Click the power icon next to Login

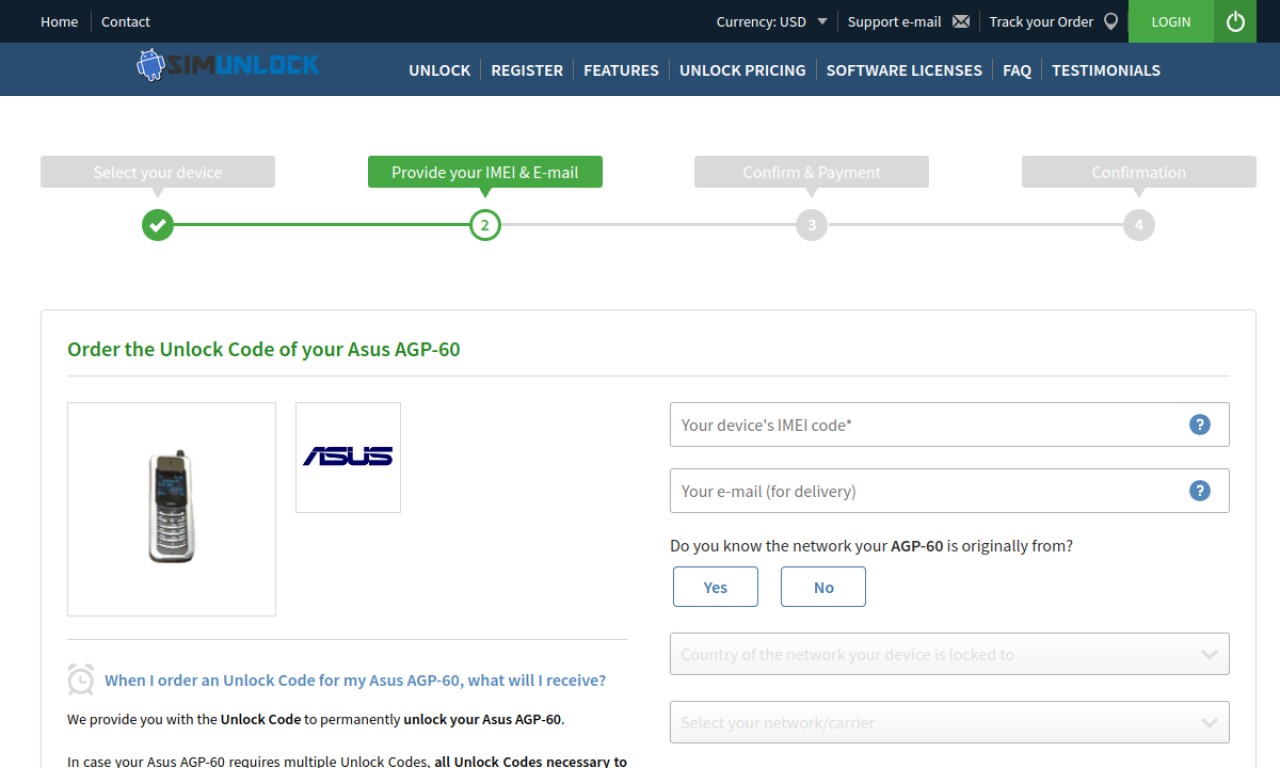click(1235, 21)
